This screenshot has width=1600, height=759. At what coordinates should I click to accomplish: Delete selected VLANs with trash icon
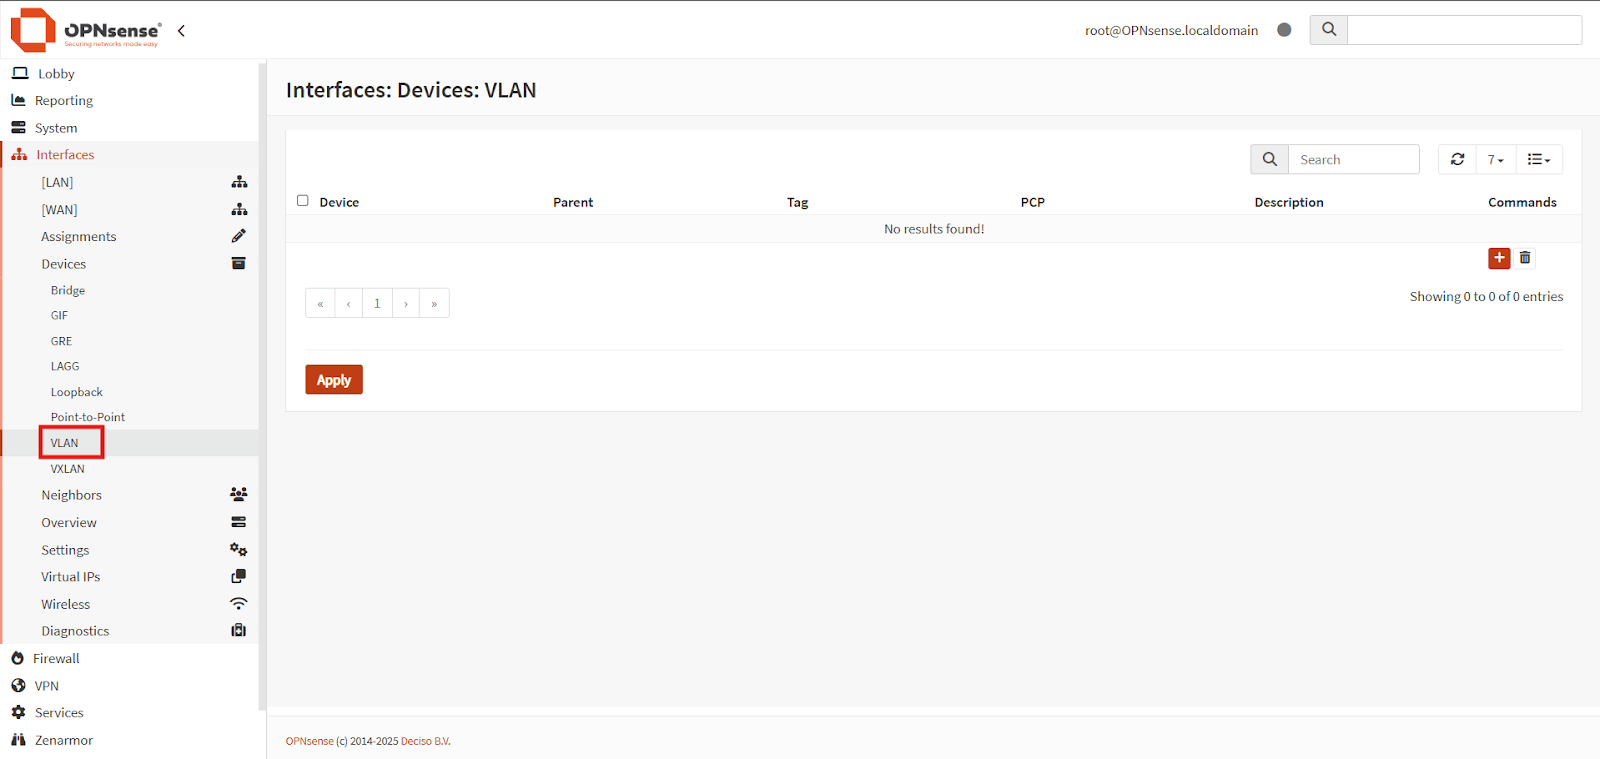coord(1525,258)
